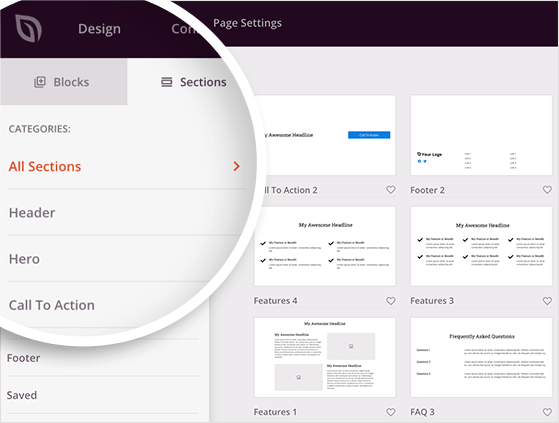The height and width of the screenshot is (423, 559).
Task: Click the CATEGORIES heading text
Action: 40,129
